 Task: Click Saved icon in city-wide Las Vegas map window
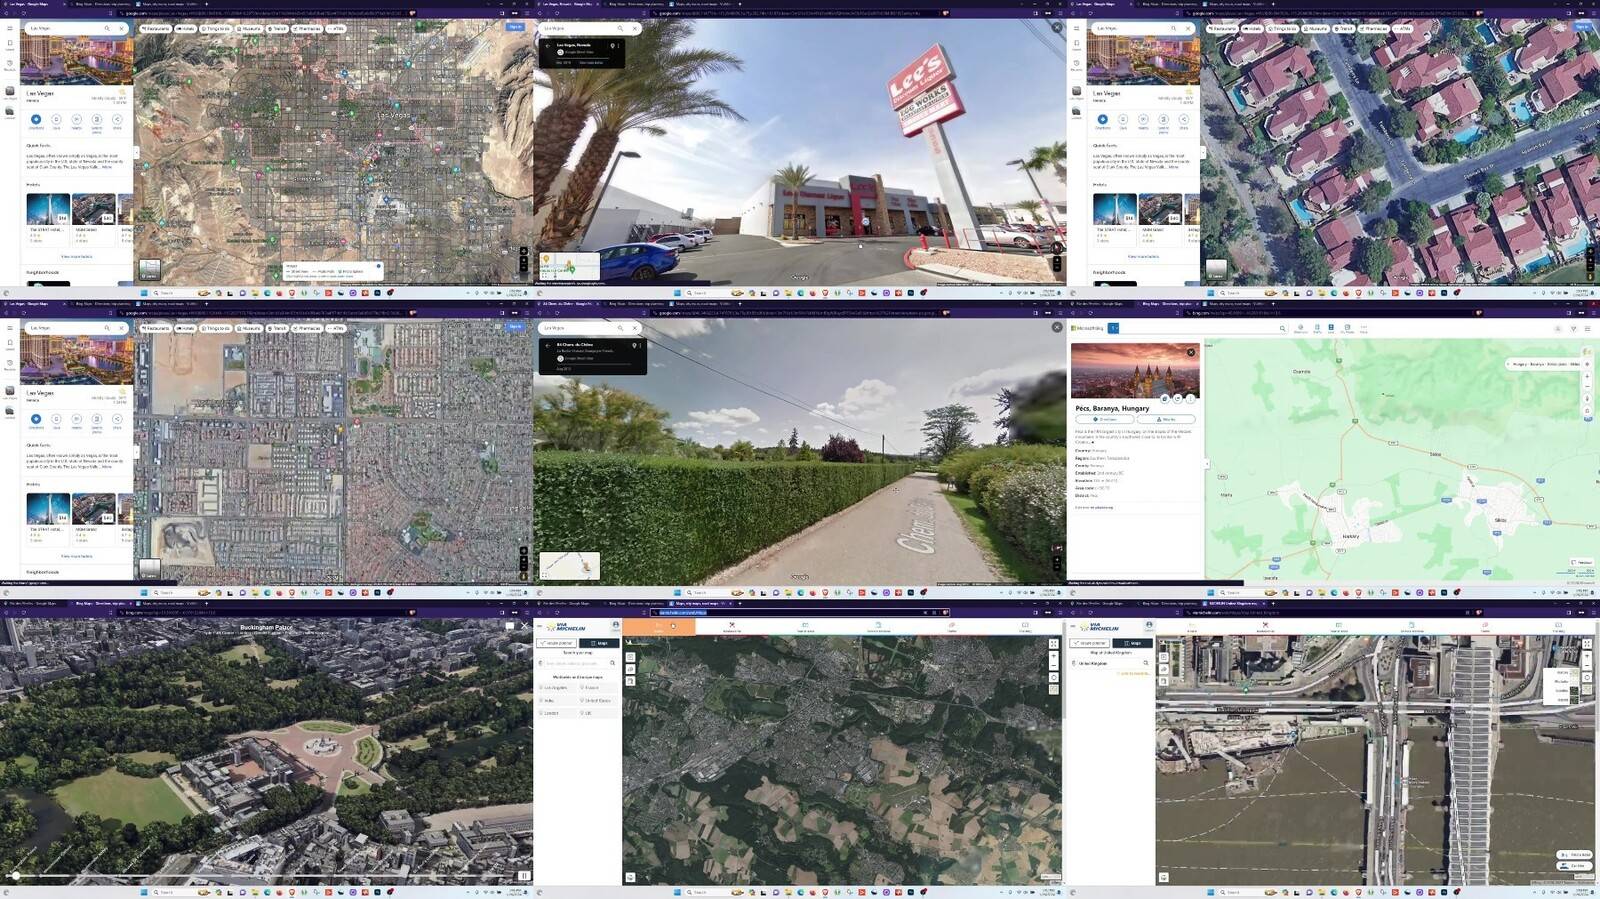[x=9, y=45]
